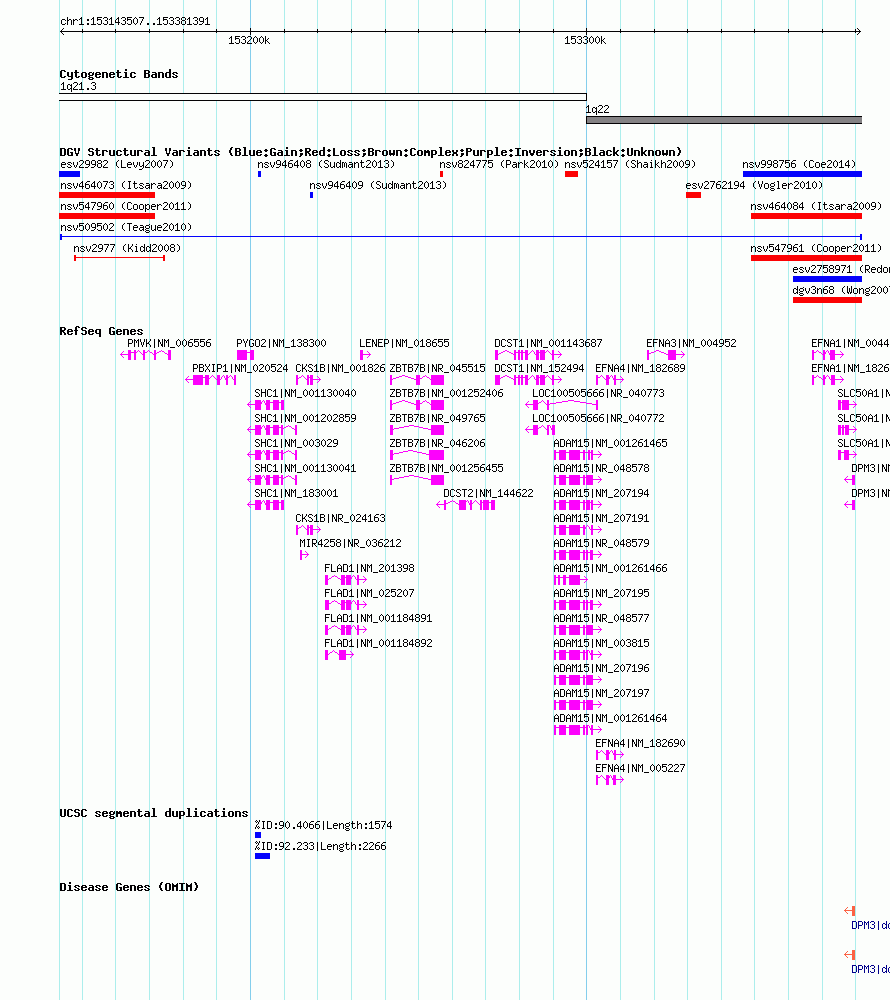Select the ADAM15 NM_003815 transcript

click(578, 655)
